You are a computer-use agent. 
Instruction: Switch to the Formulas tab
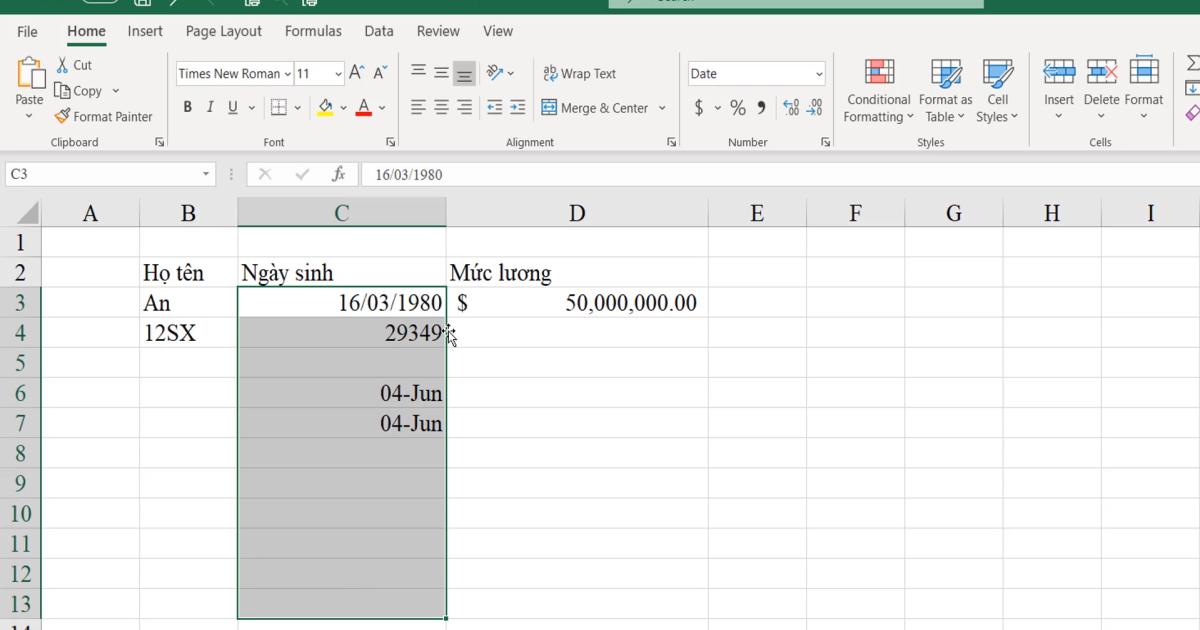[313, 31]
